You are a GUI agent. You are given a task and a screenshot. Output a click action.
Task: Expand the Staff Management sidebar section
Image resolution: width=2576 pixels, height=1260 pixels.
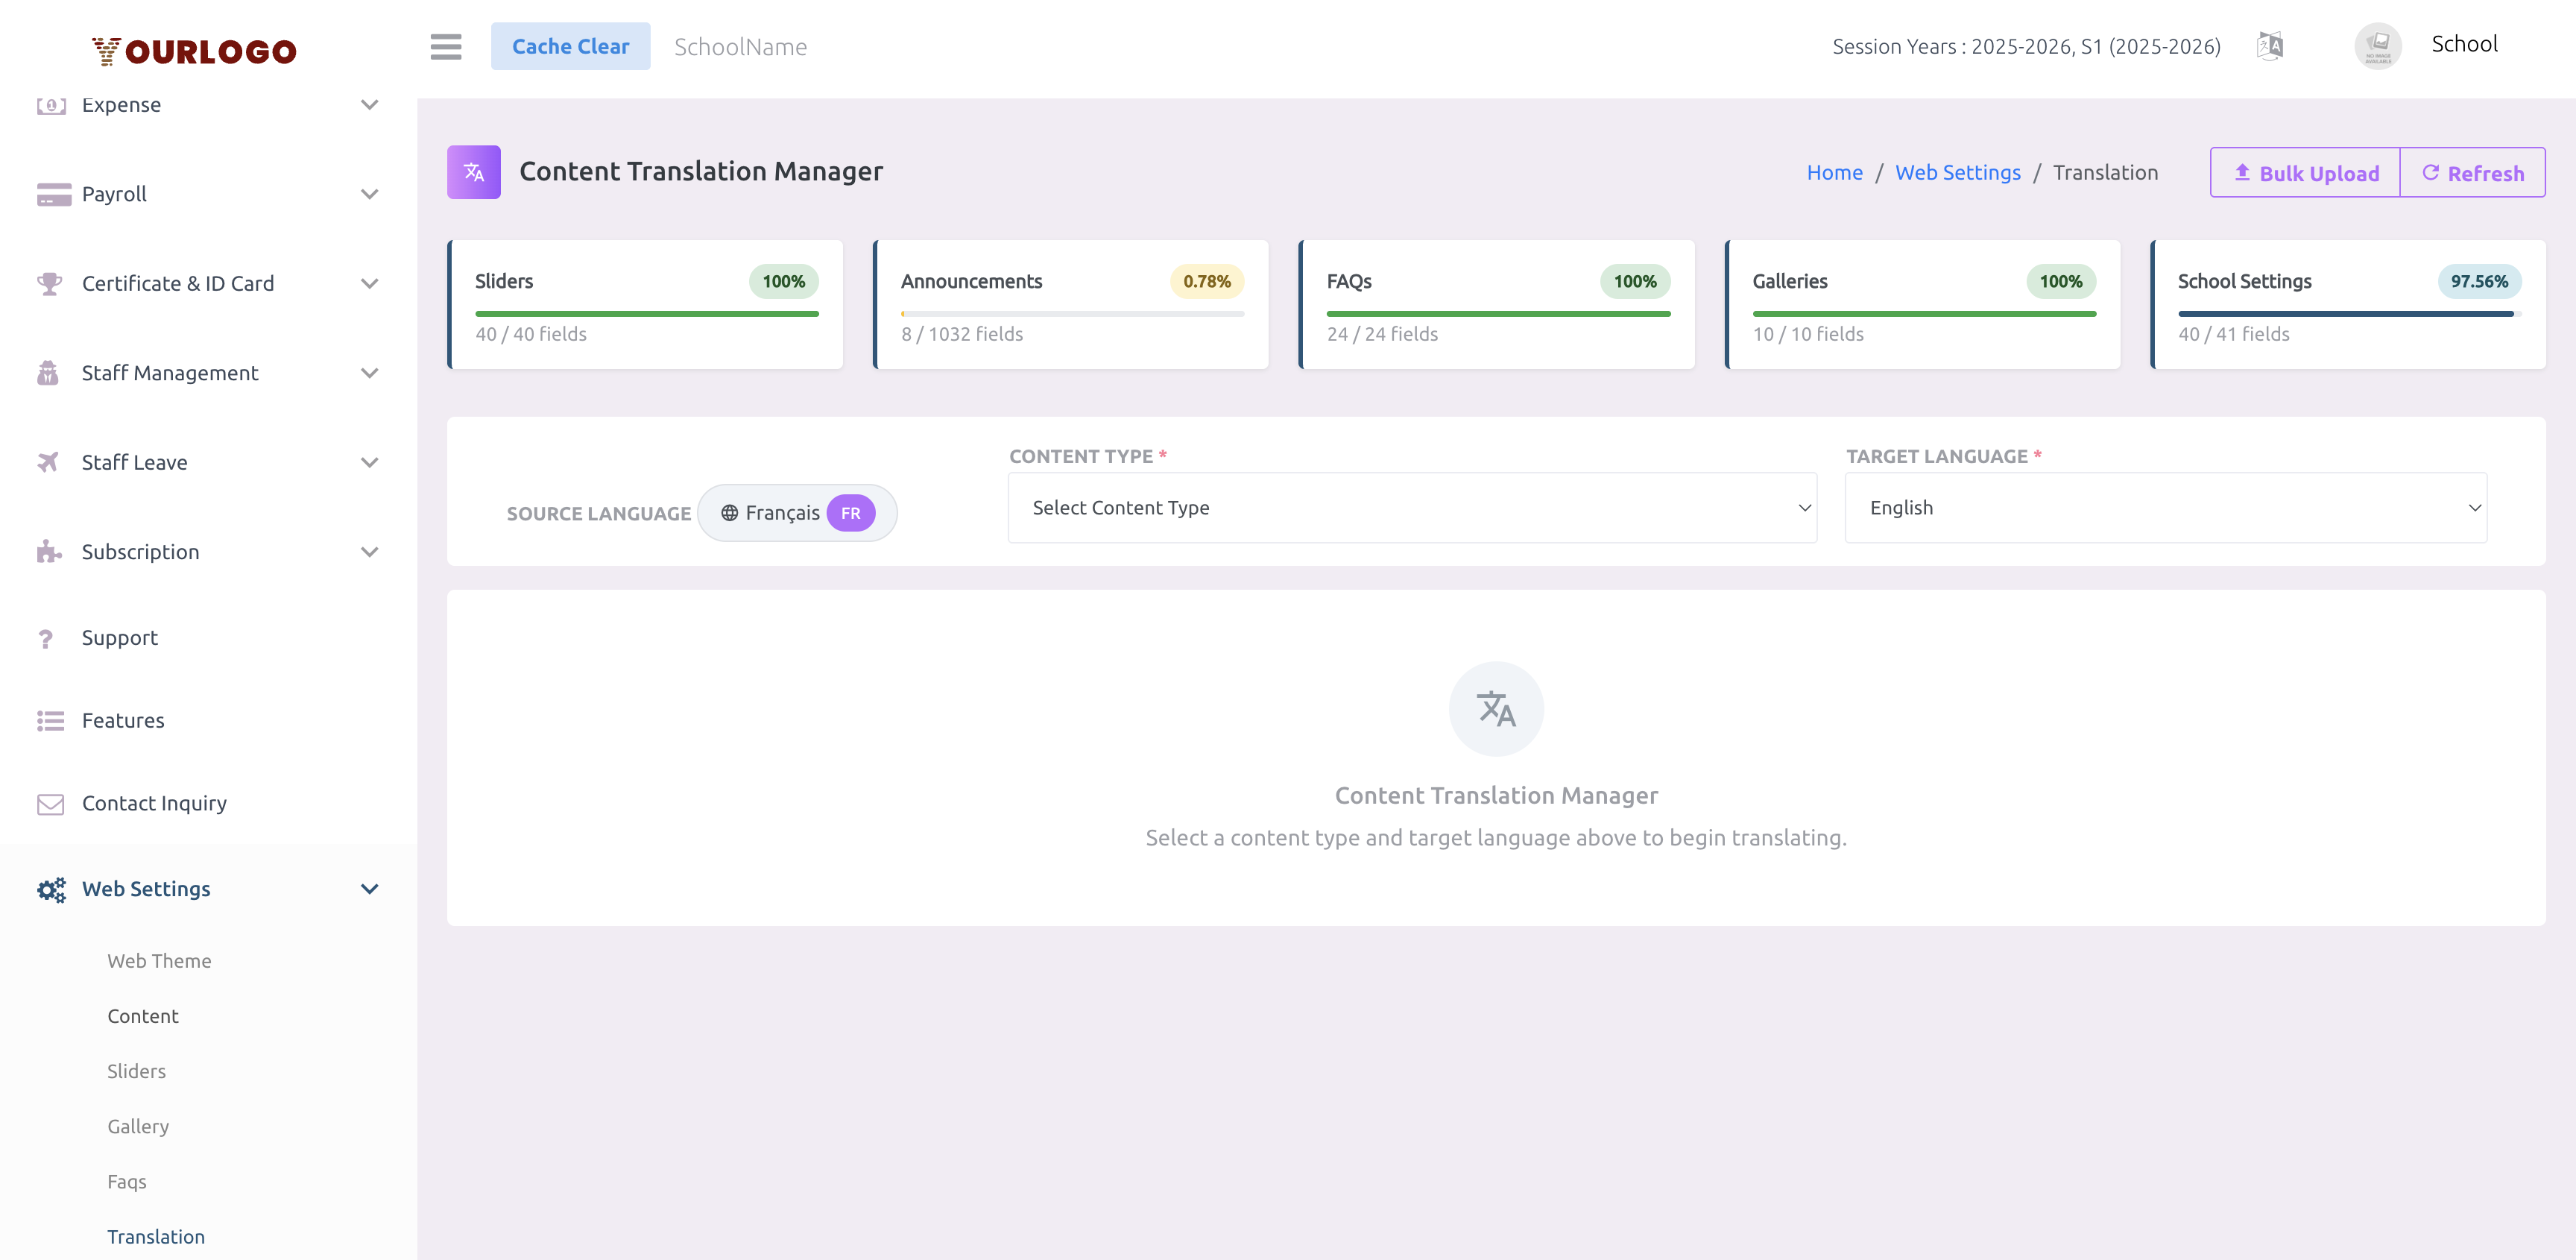[x=369, y=372]
